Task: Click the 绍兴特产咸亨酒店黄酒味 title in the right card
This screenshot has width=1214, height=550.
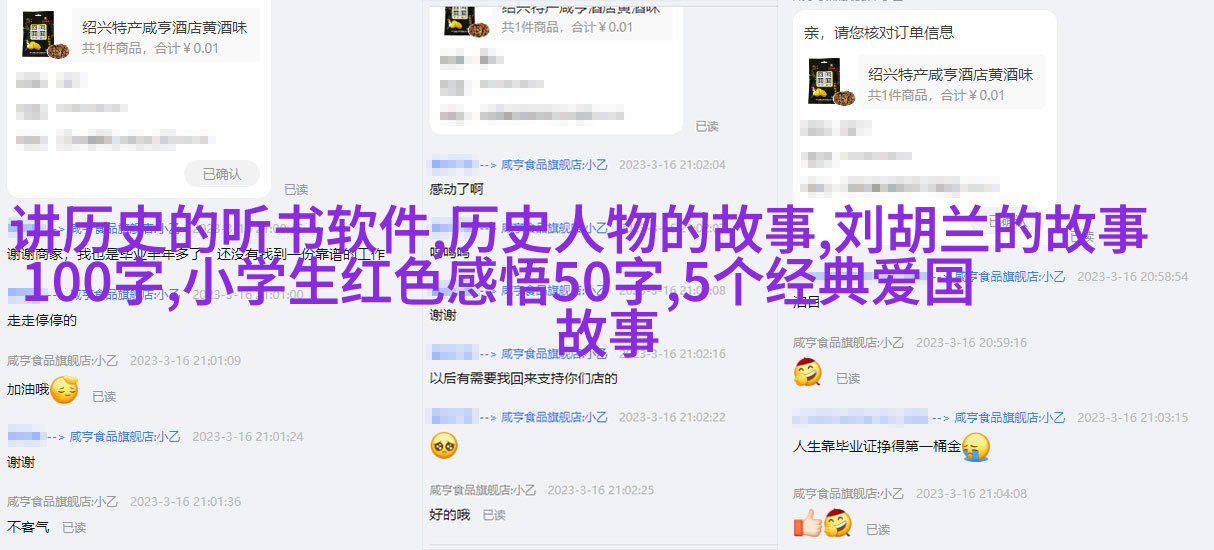Action: point(951,74)
